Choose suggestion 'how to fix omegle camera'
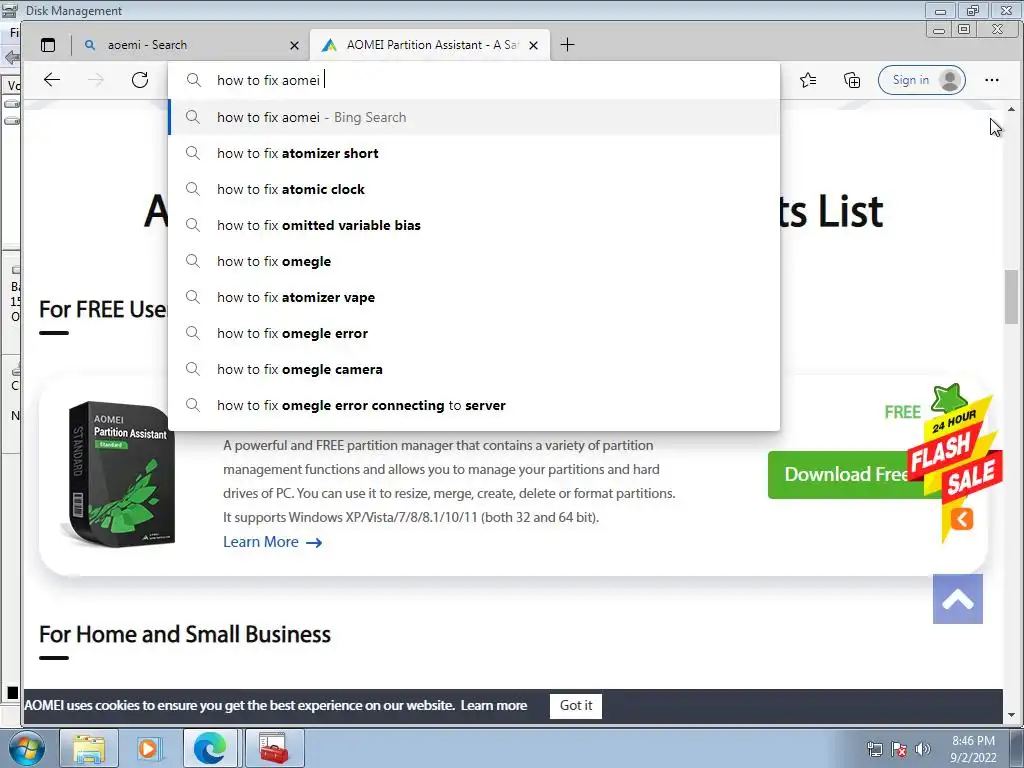 (x=474, y=369)
